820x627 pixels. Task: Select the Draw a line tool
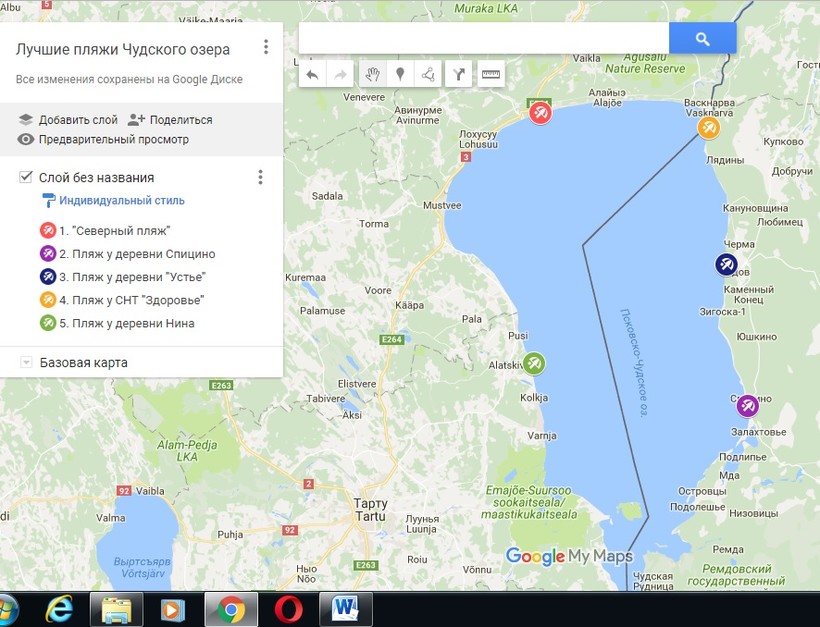point(428,74)
